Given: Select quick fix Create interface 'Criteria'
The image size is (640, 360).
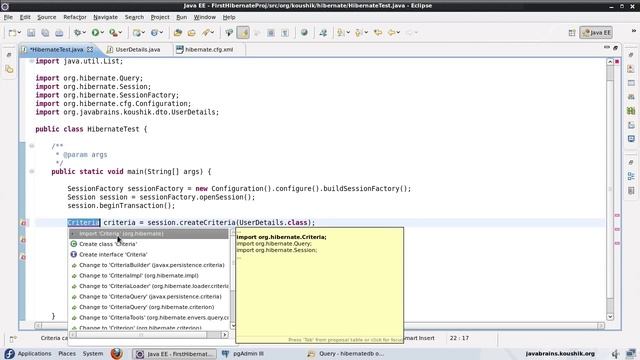Looking at the screenshot, I should coord(149,254).
